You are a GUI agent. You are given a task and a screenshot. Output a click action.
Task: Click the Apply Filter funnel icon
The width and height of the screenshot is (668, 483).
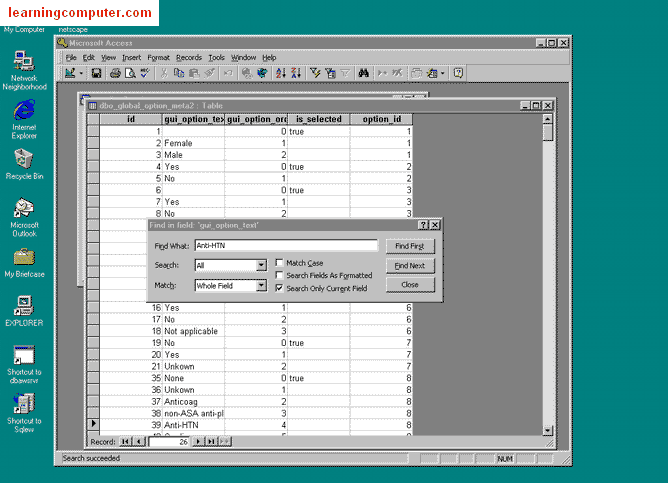[345, 73]
